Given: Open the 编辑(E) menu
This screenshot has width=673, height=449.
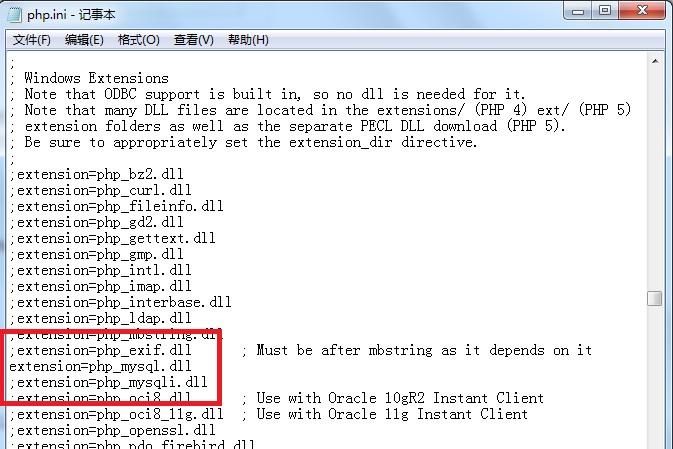Looking at the screenshot, I should click(x=84, y=40).
